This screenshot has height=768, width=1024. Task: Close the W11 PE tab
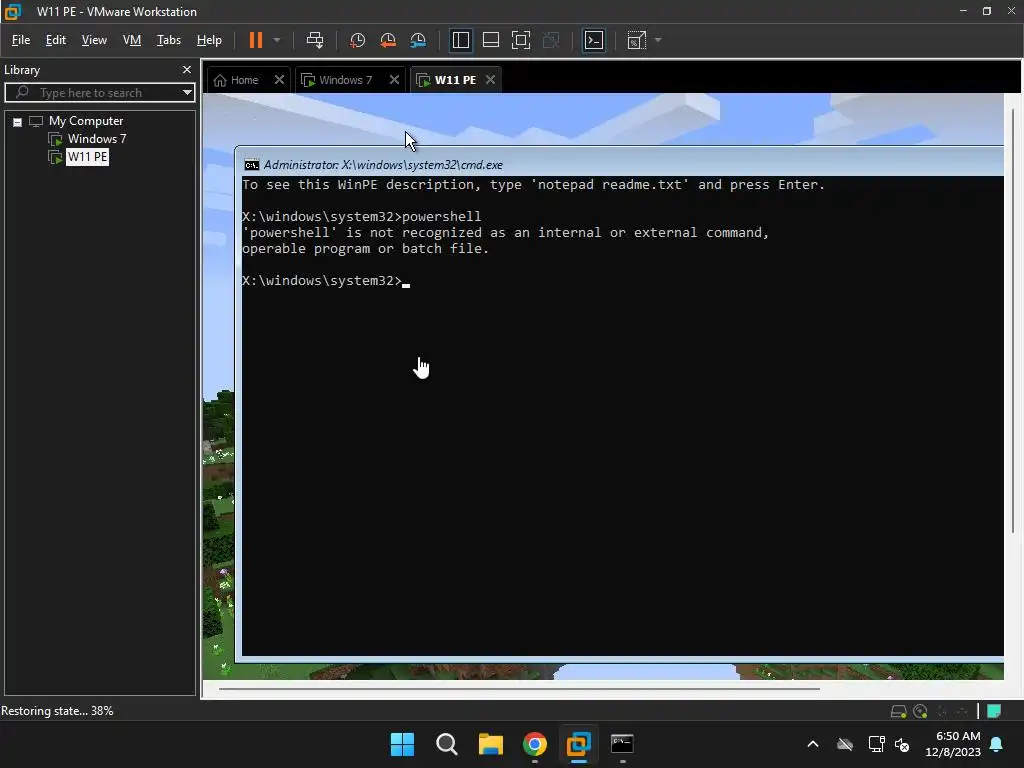point(490,80)
